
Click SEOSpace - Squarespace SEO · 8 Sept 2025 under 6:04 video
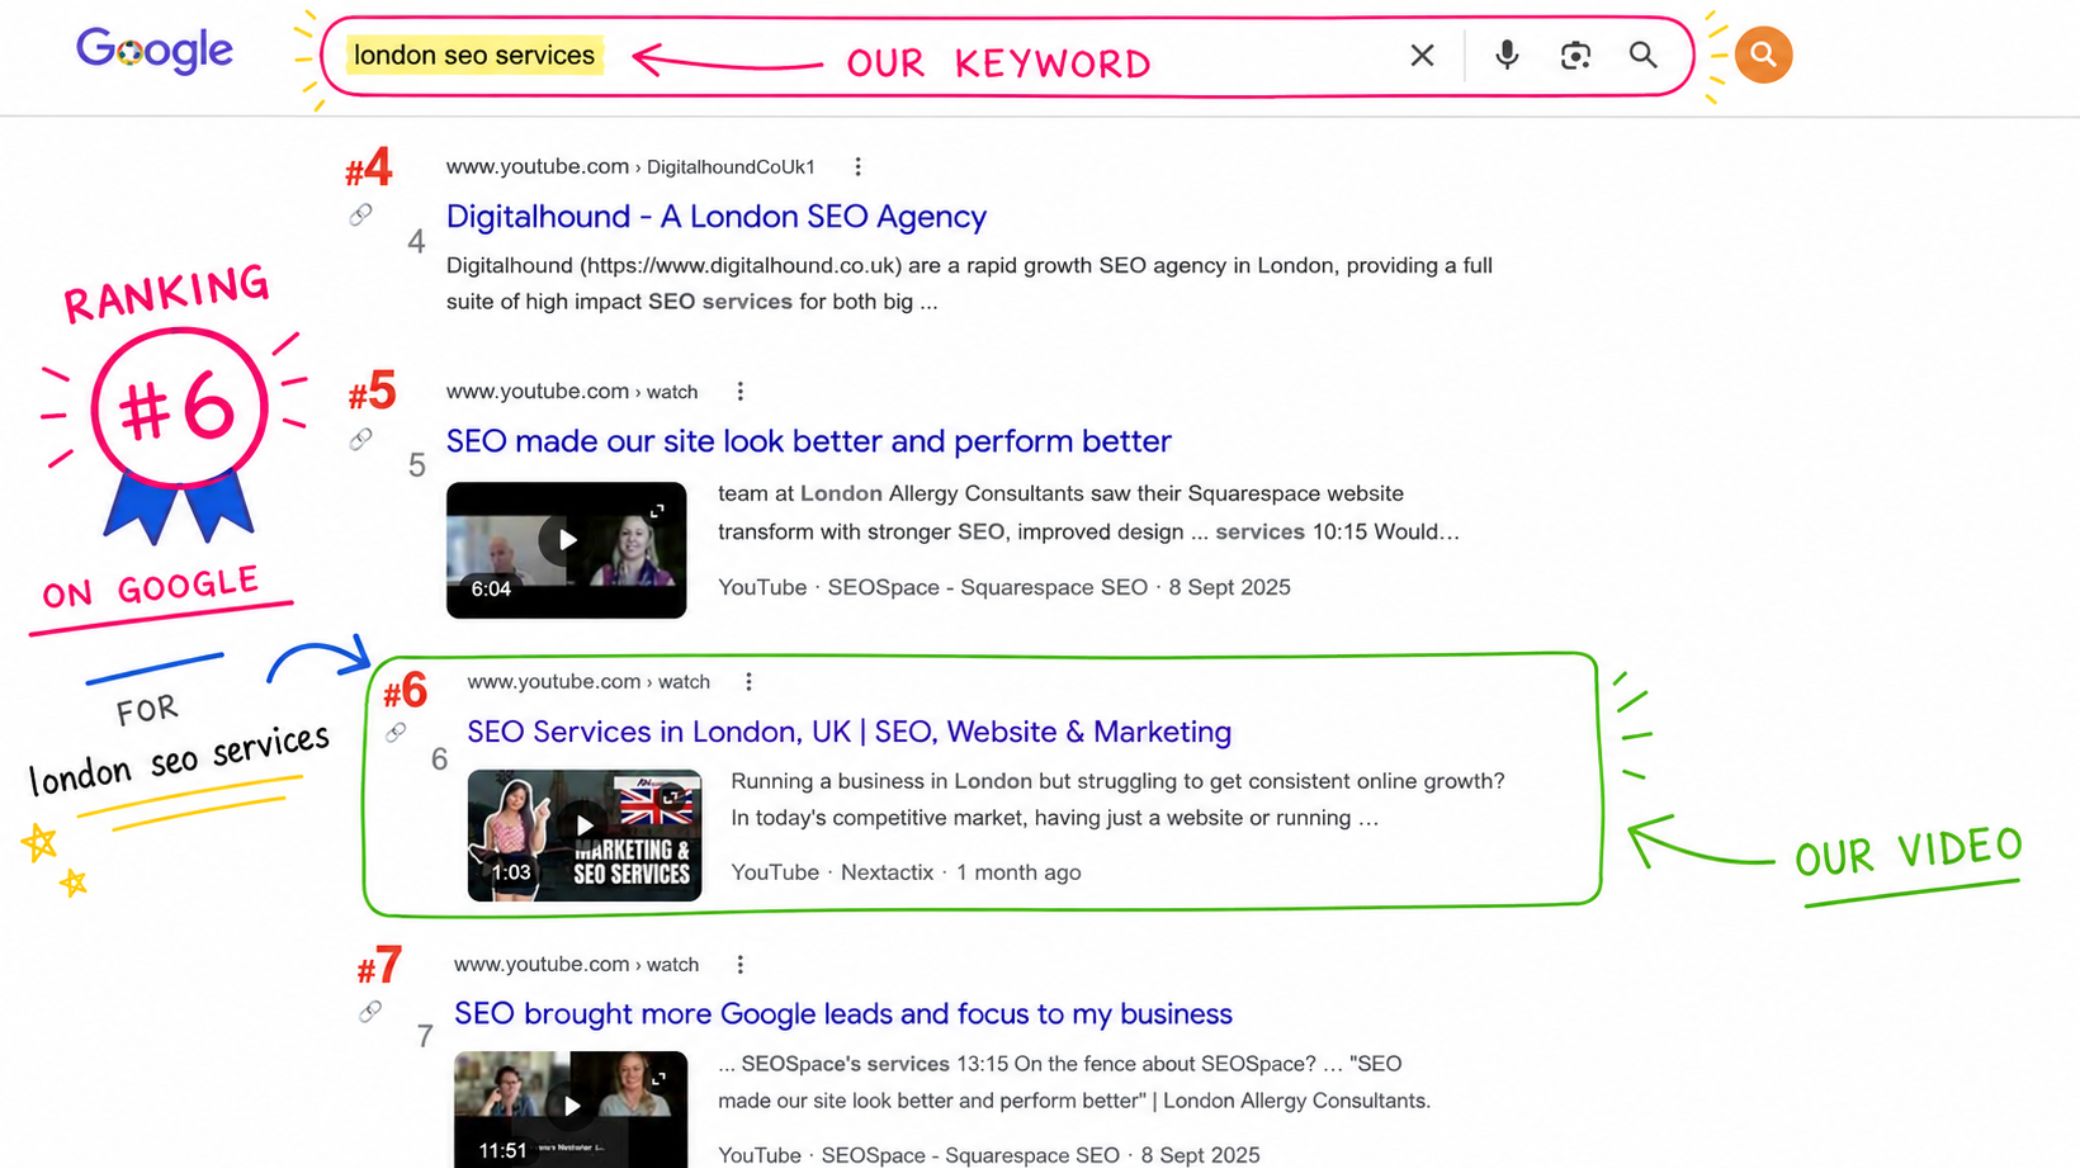click(x=1059, y=587)
